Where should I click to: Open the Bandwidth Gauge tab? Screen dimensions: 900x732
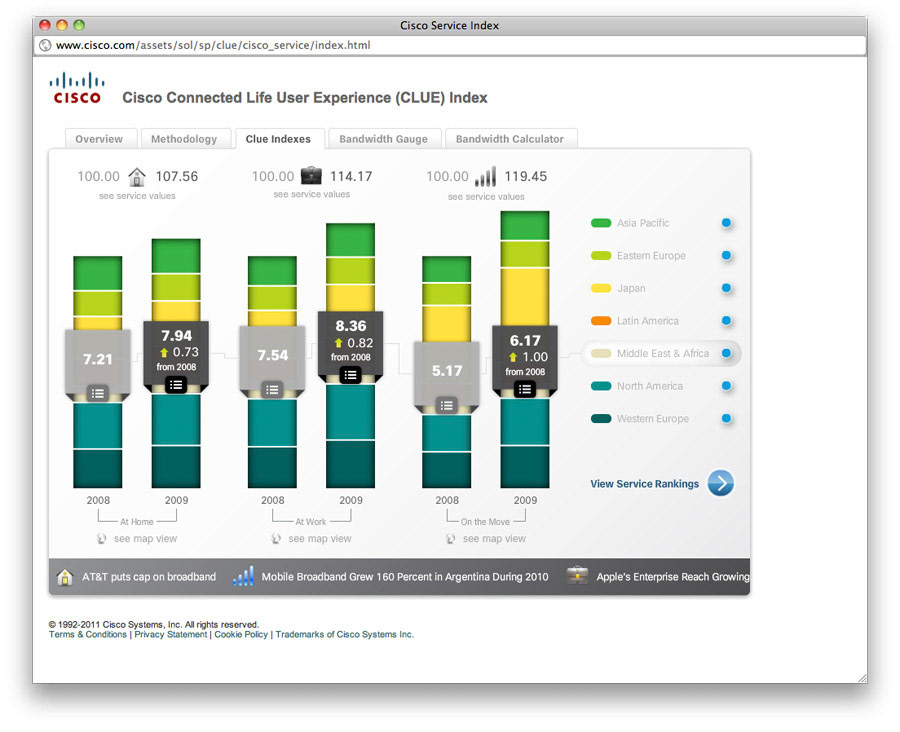(x=385, y=138)
